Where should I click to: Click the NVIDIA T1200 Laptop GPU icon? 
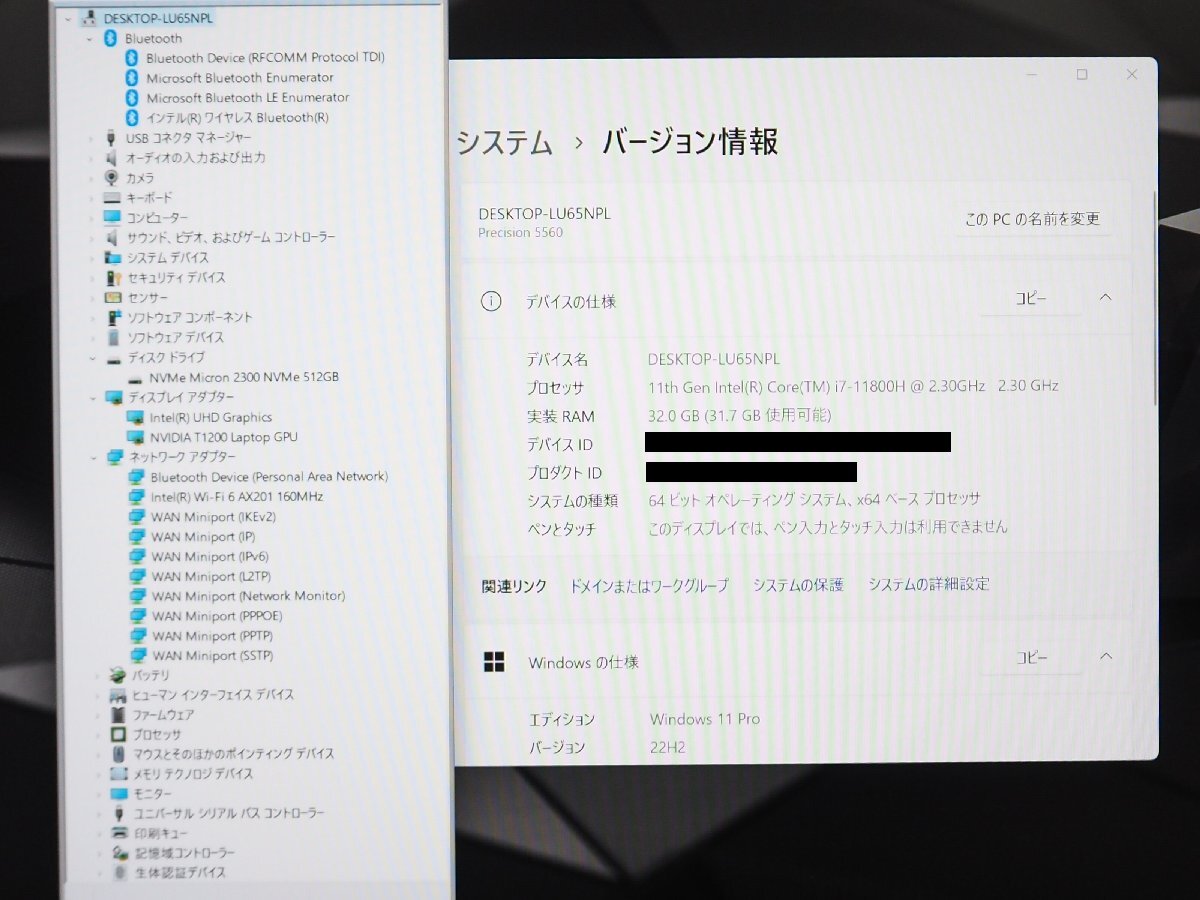tap(135, 438)
